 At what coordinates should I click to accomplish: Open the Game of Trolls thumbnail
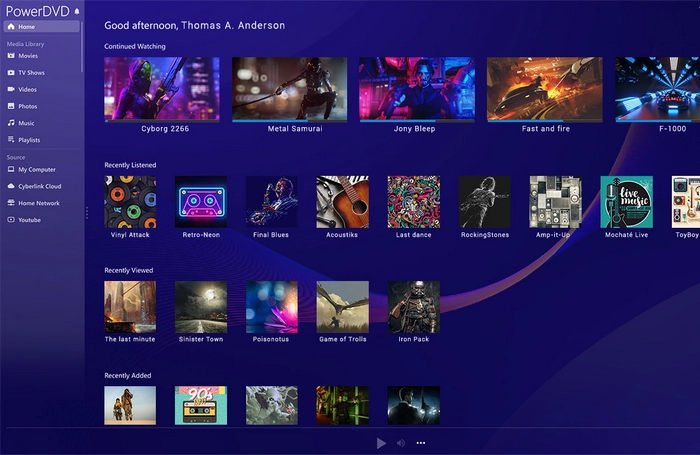343,307
